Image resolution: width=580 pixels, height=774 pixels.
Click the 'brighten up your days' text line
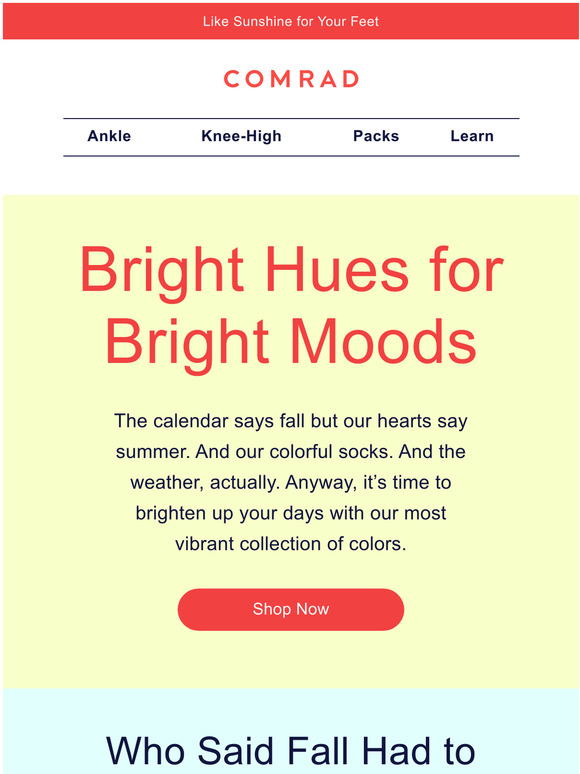(x=291, y=513)
